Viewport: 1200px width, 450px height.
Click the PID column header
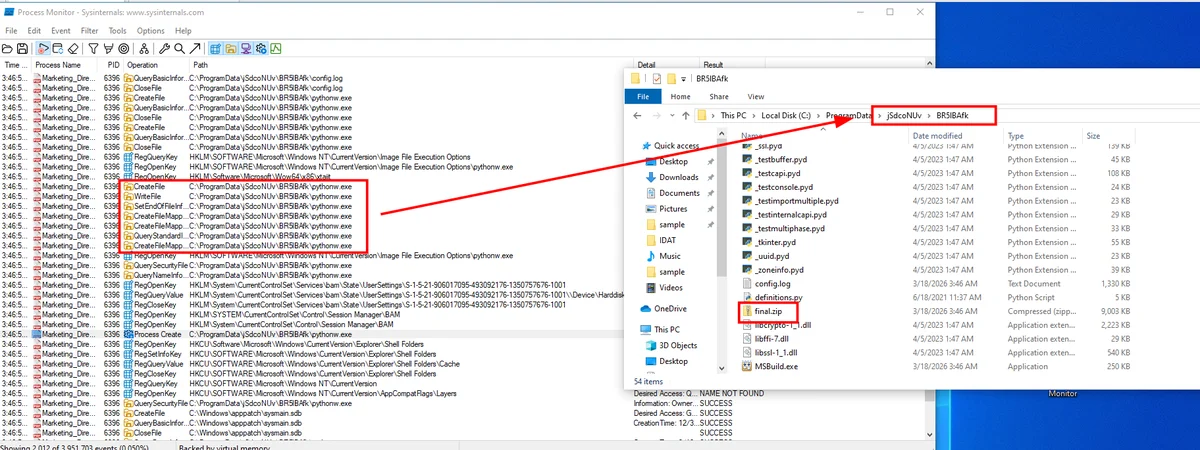pos(113,65)
